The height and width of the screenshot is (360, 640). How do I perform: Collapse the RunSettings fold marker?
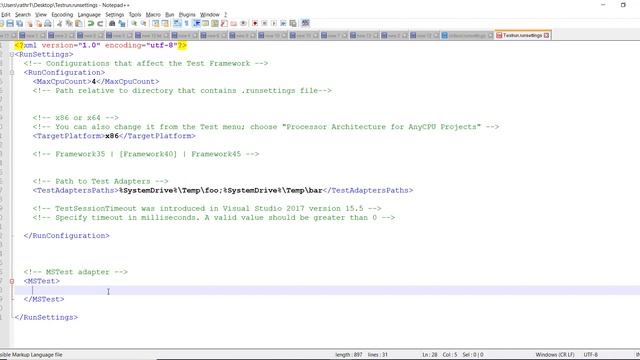click(12, 54)
